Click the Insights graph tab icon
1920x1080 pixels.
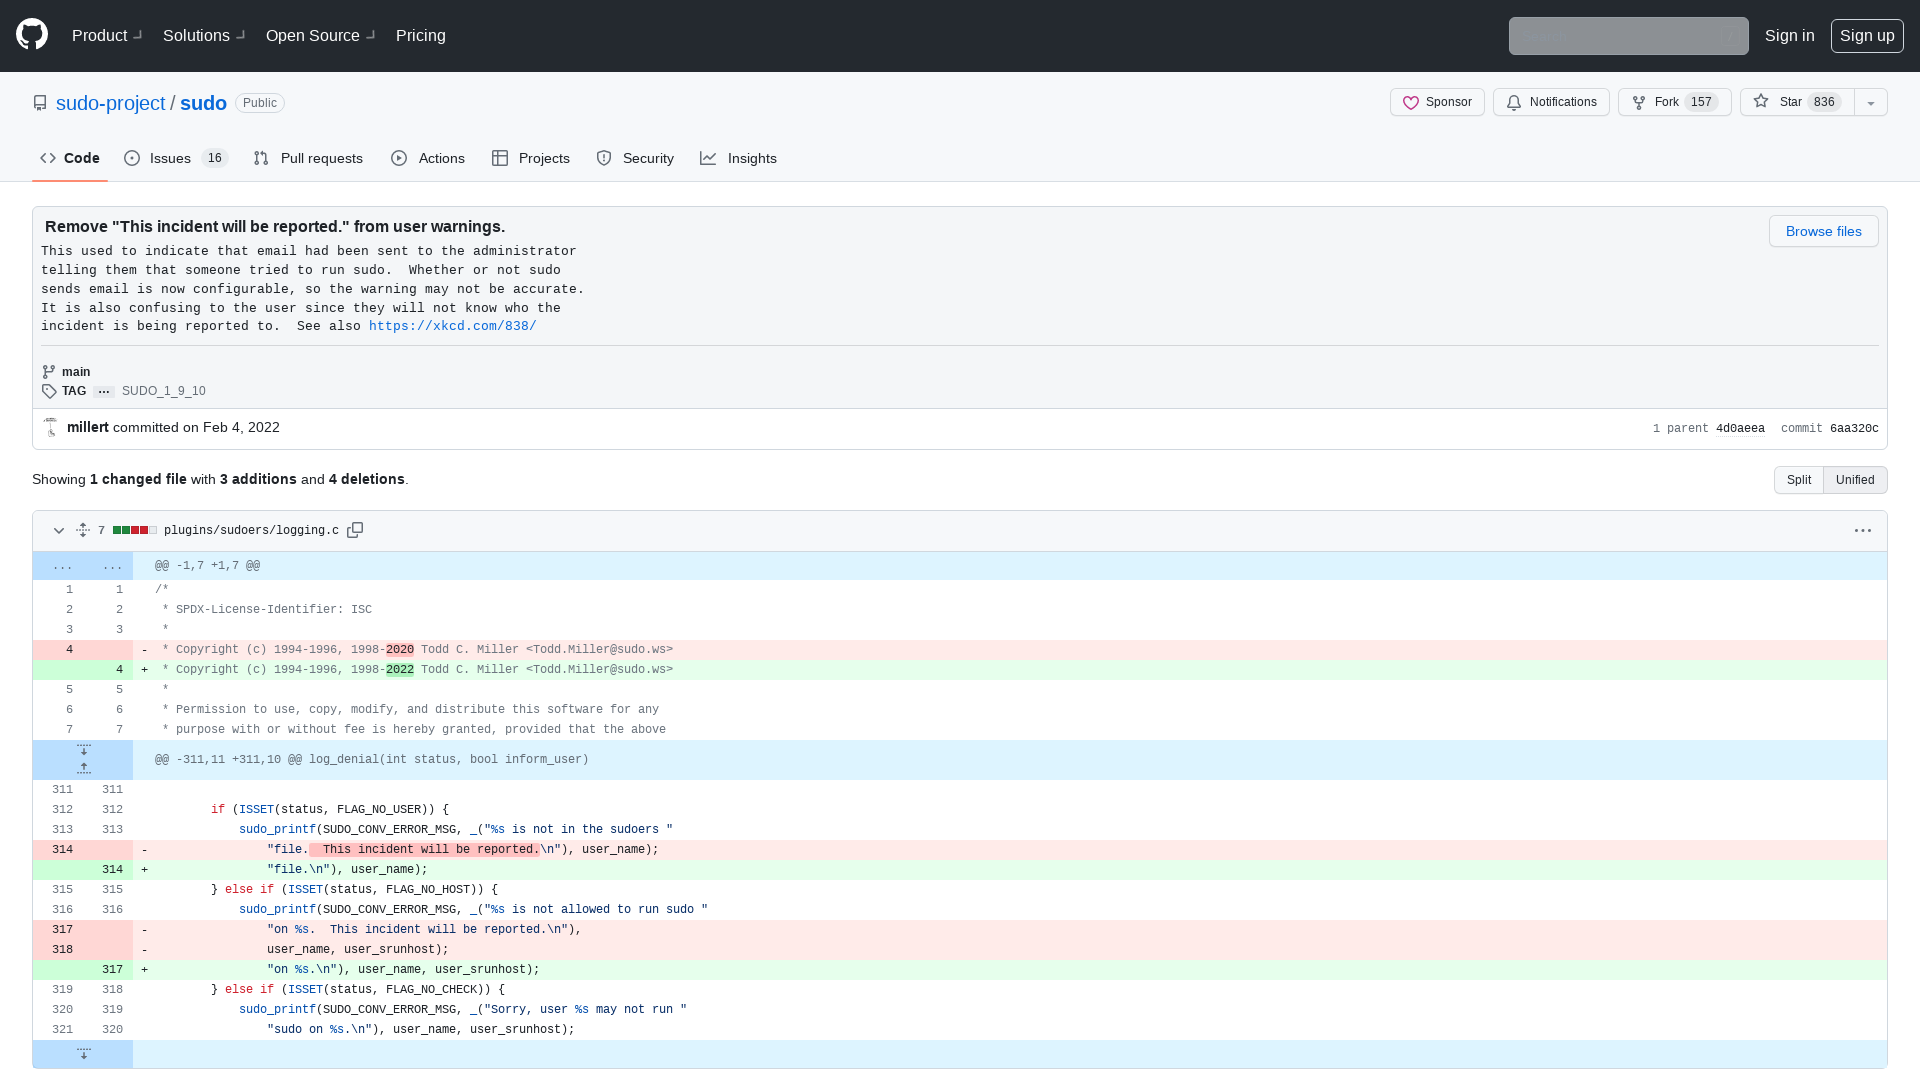pyautogui.click(x=707, y=158)
